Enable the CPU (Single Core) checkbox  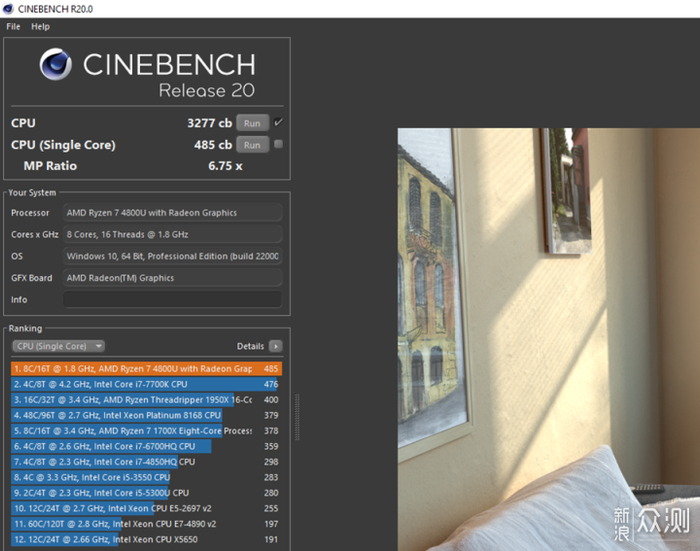coord(278,144)
